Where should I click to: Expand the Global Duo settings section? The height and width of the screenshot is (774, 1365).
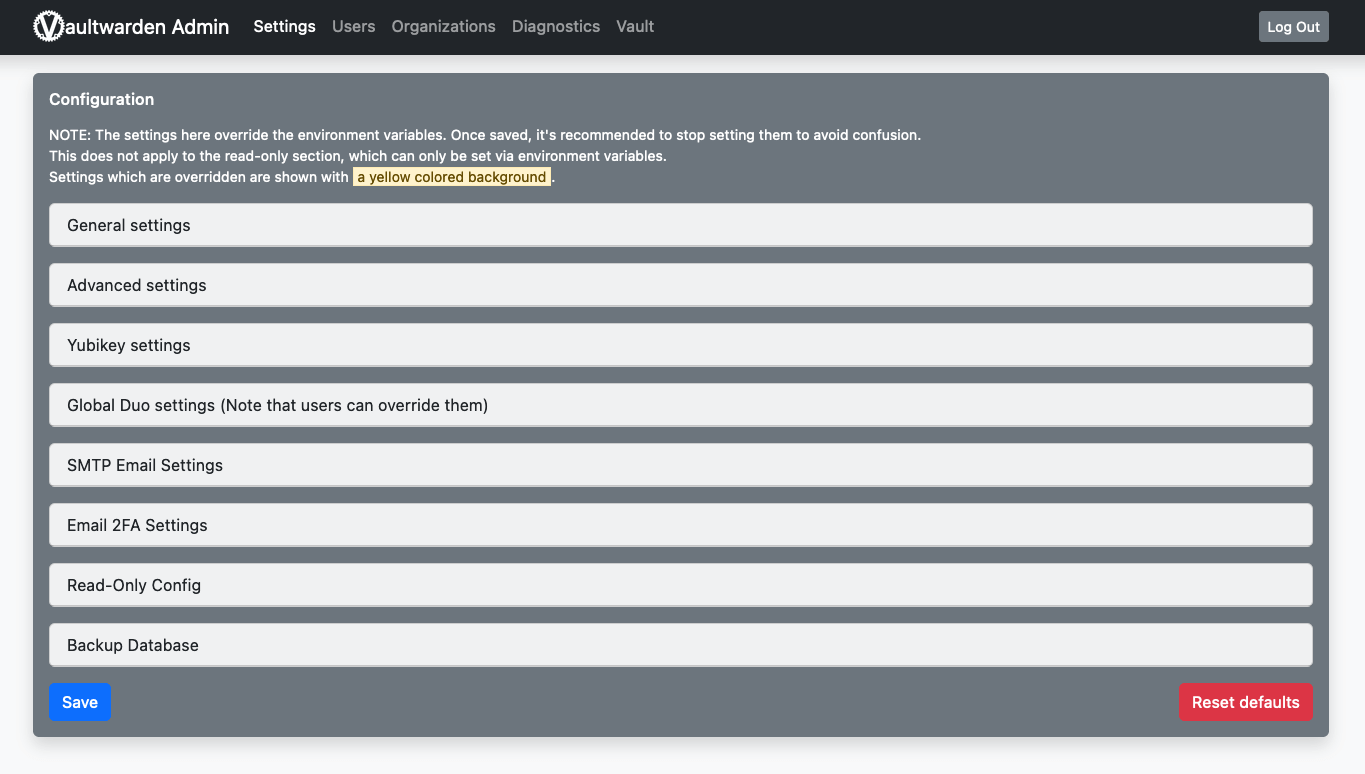pyautogui.click(x=277, y=406)
